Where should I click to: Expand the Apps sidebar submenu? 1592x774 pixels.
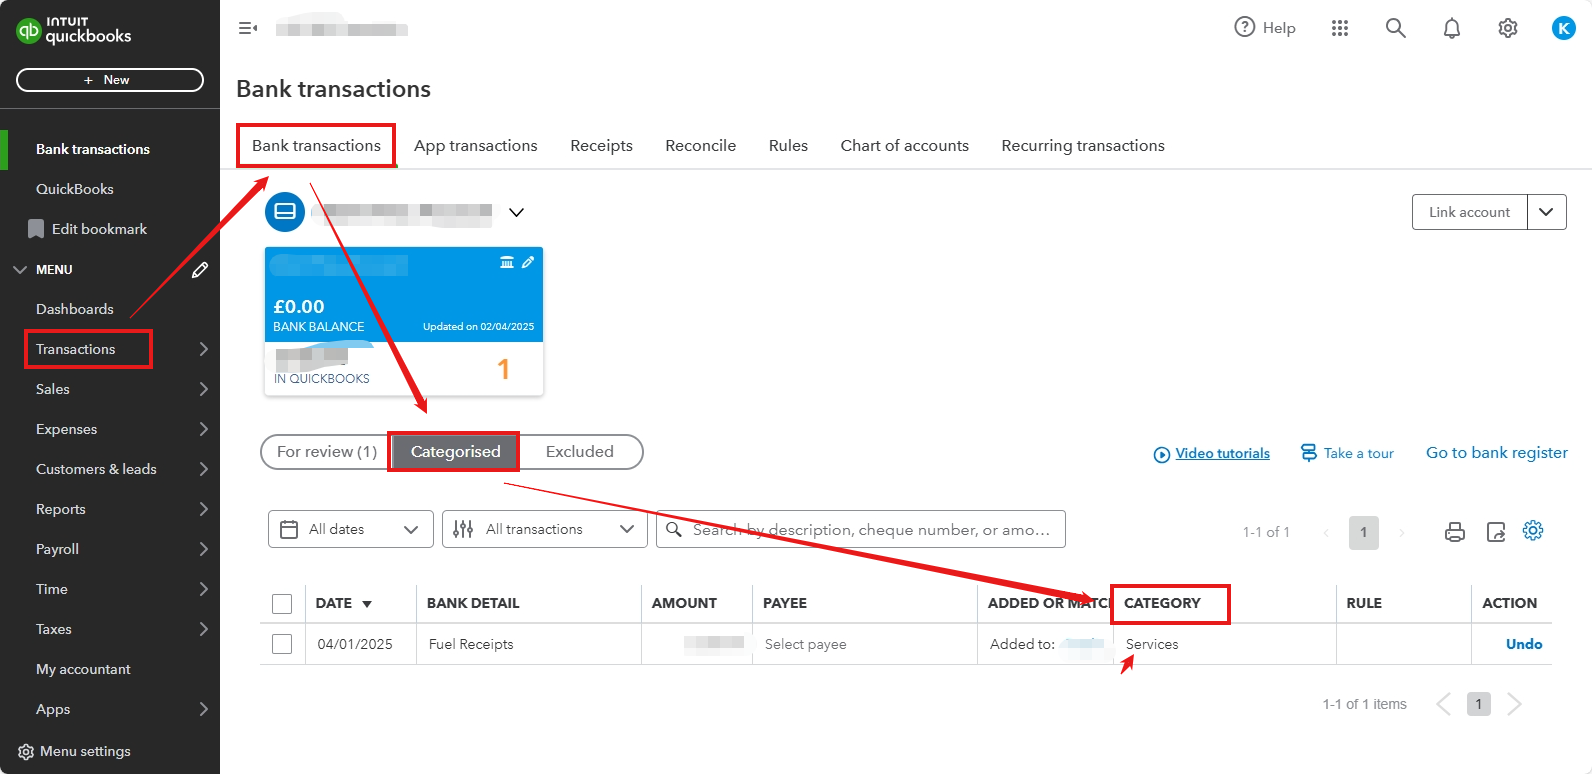pos(203,709)
